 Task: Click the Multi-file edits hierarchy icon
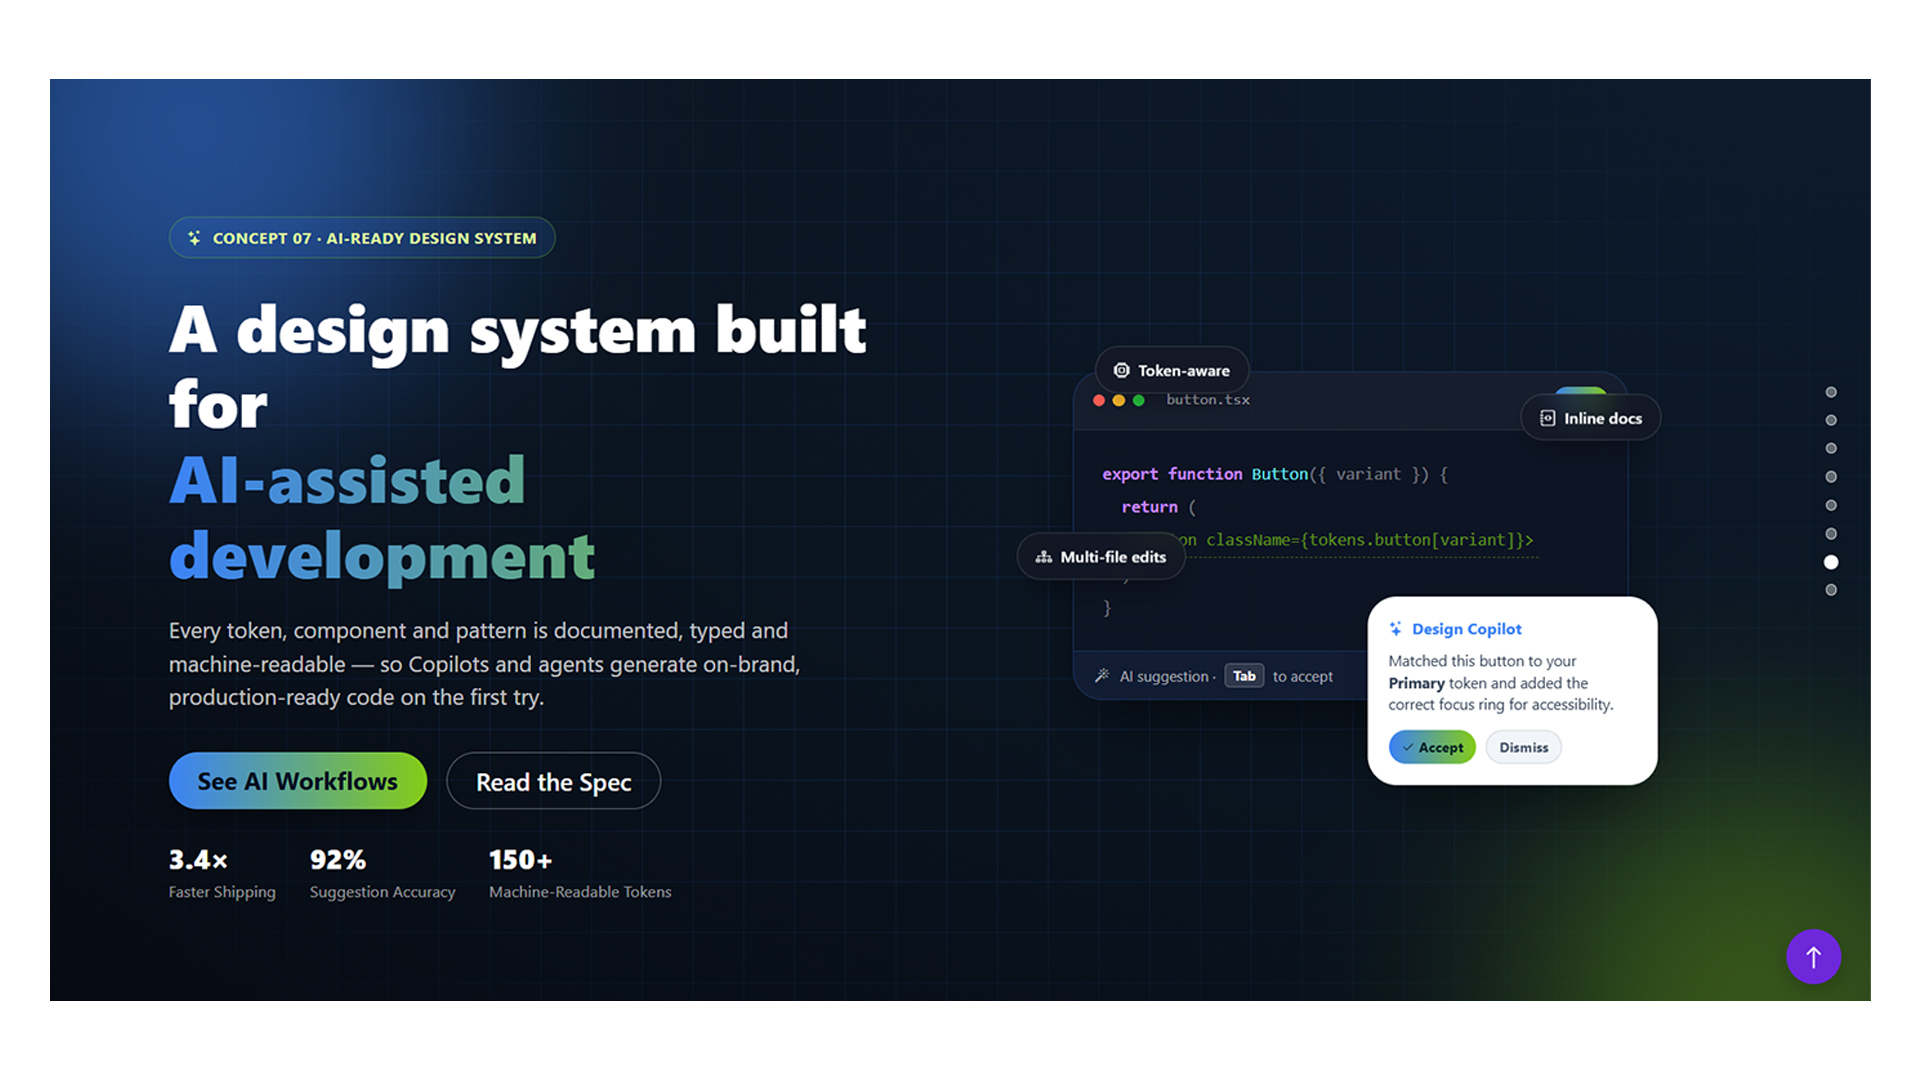coord(1043,557)
